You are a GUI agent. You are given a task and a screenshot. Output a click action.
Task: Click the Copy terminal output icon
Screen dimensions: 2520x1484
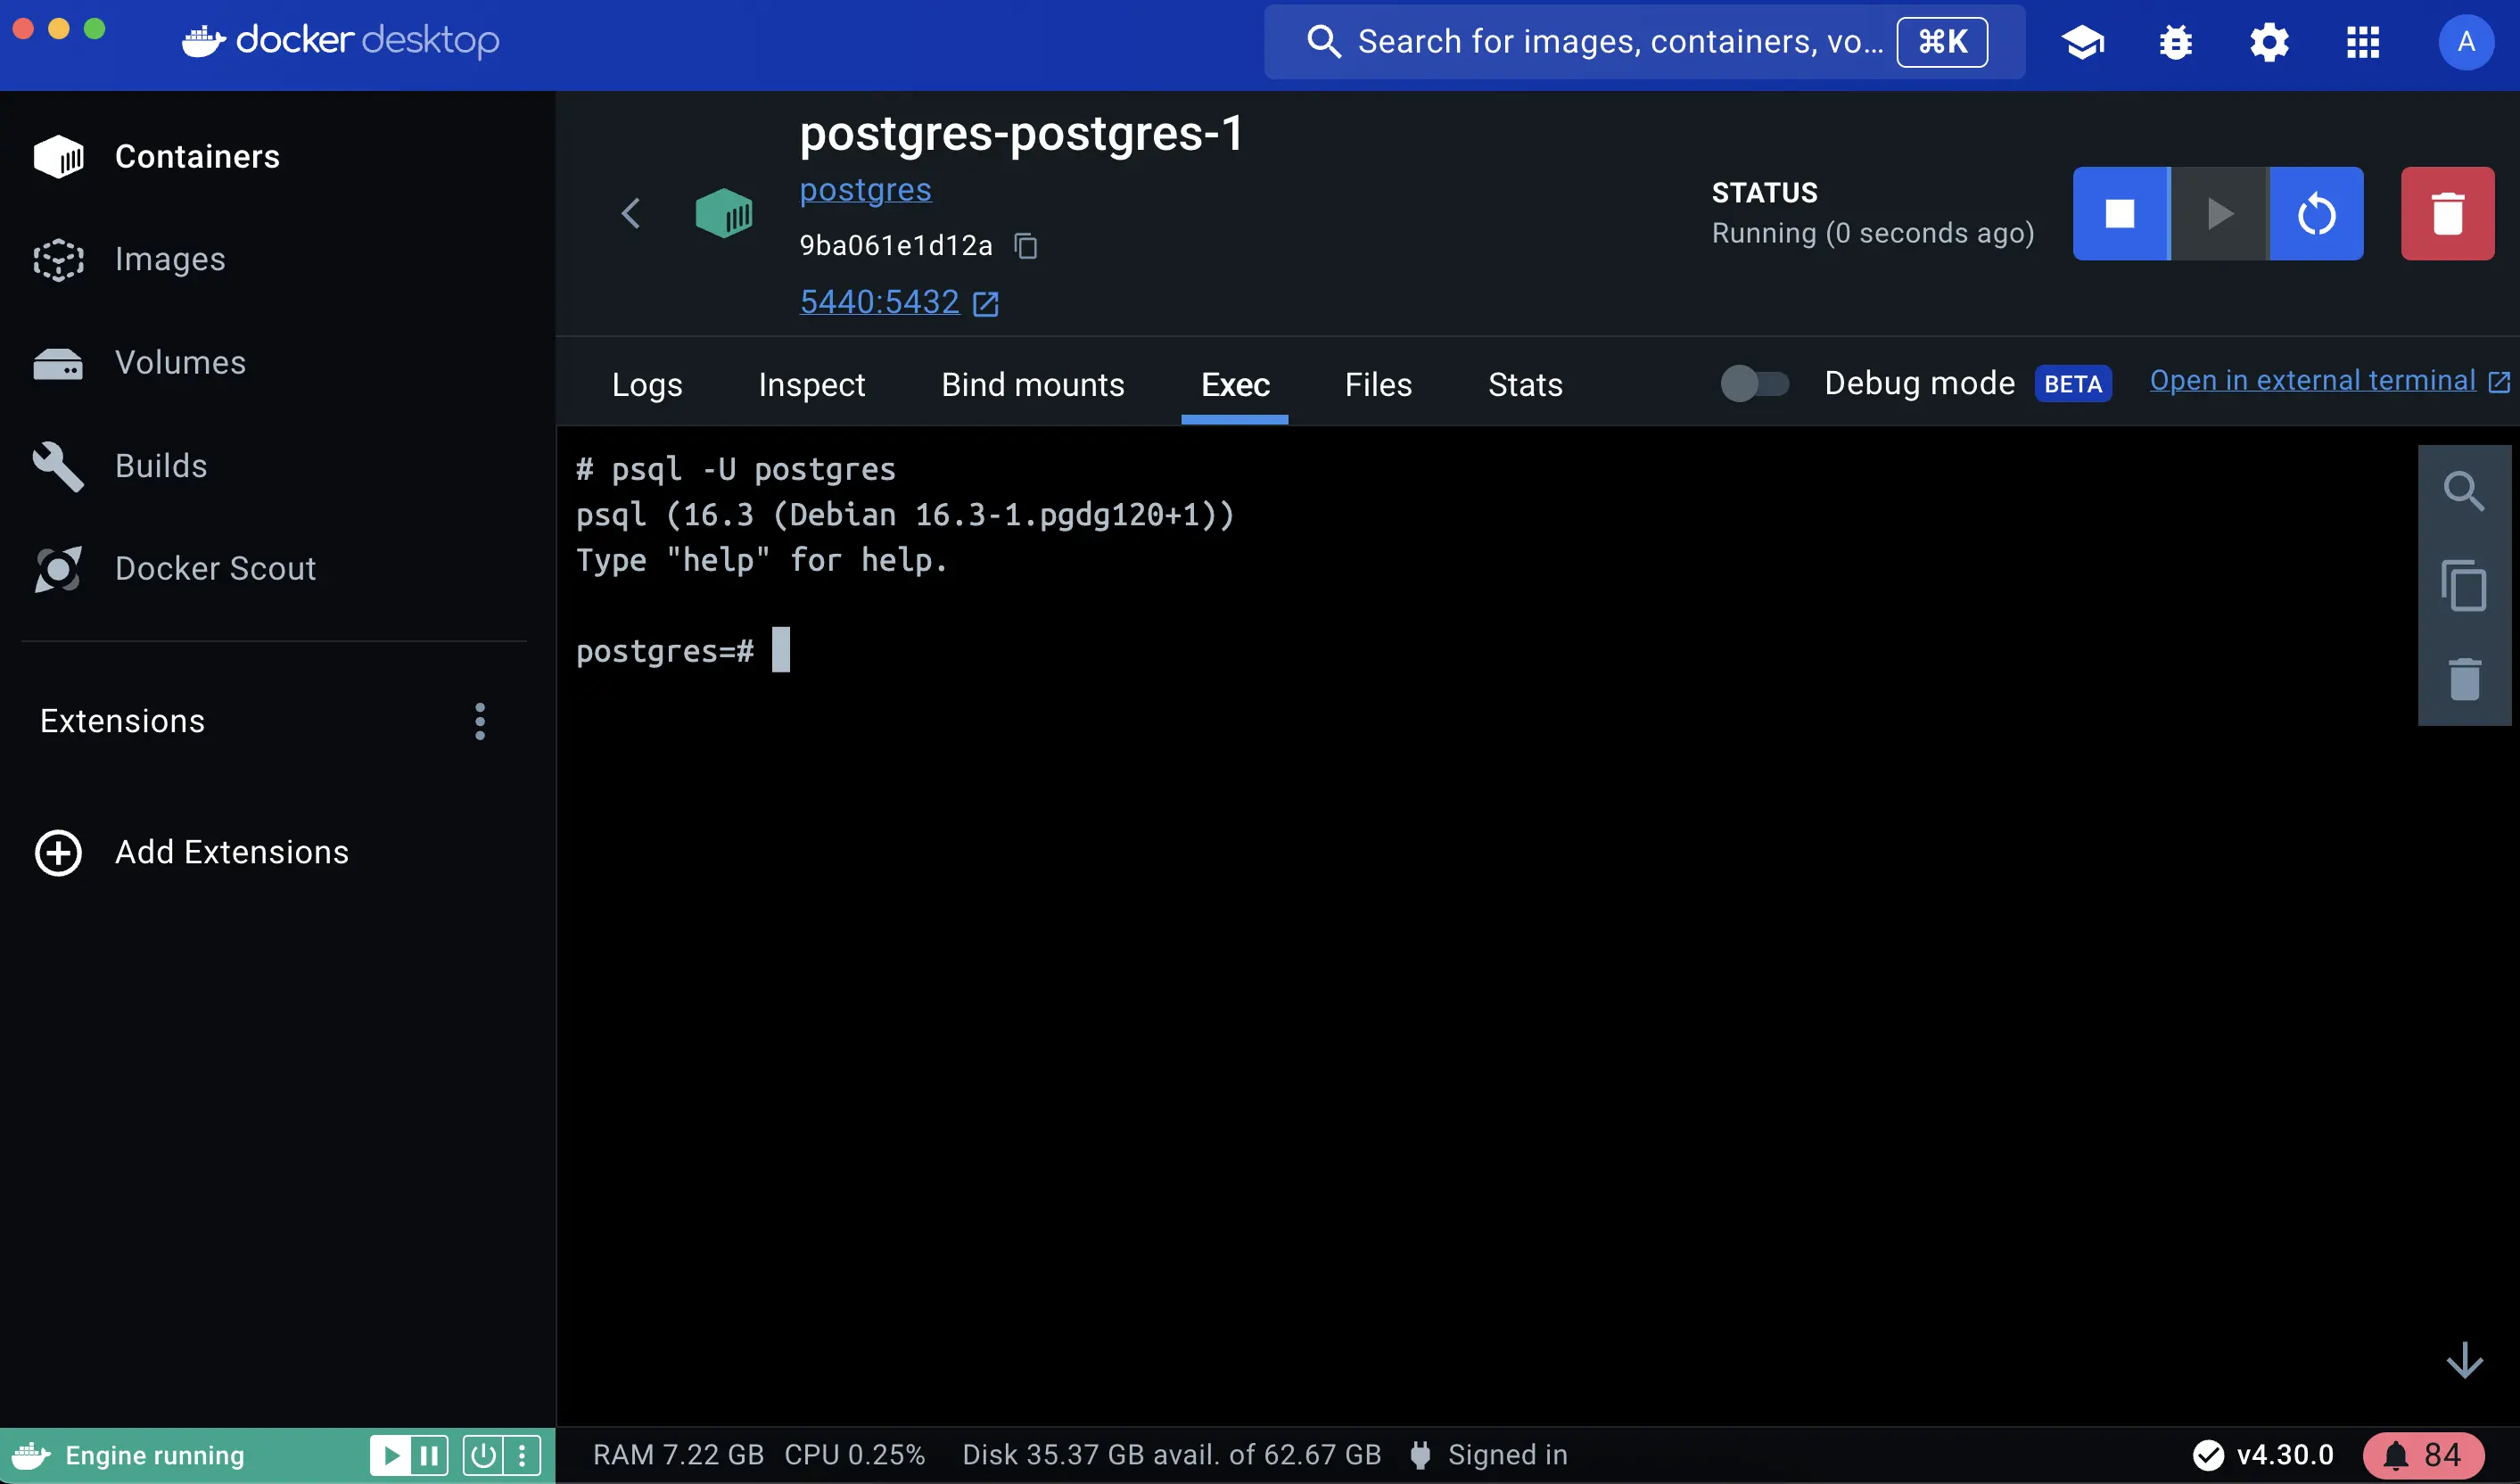click(x=2464, y=583)
